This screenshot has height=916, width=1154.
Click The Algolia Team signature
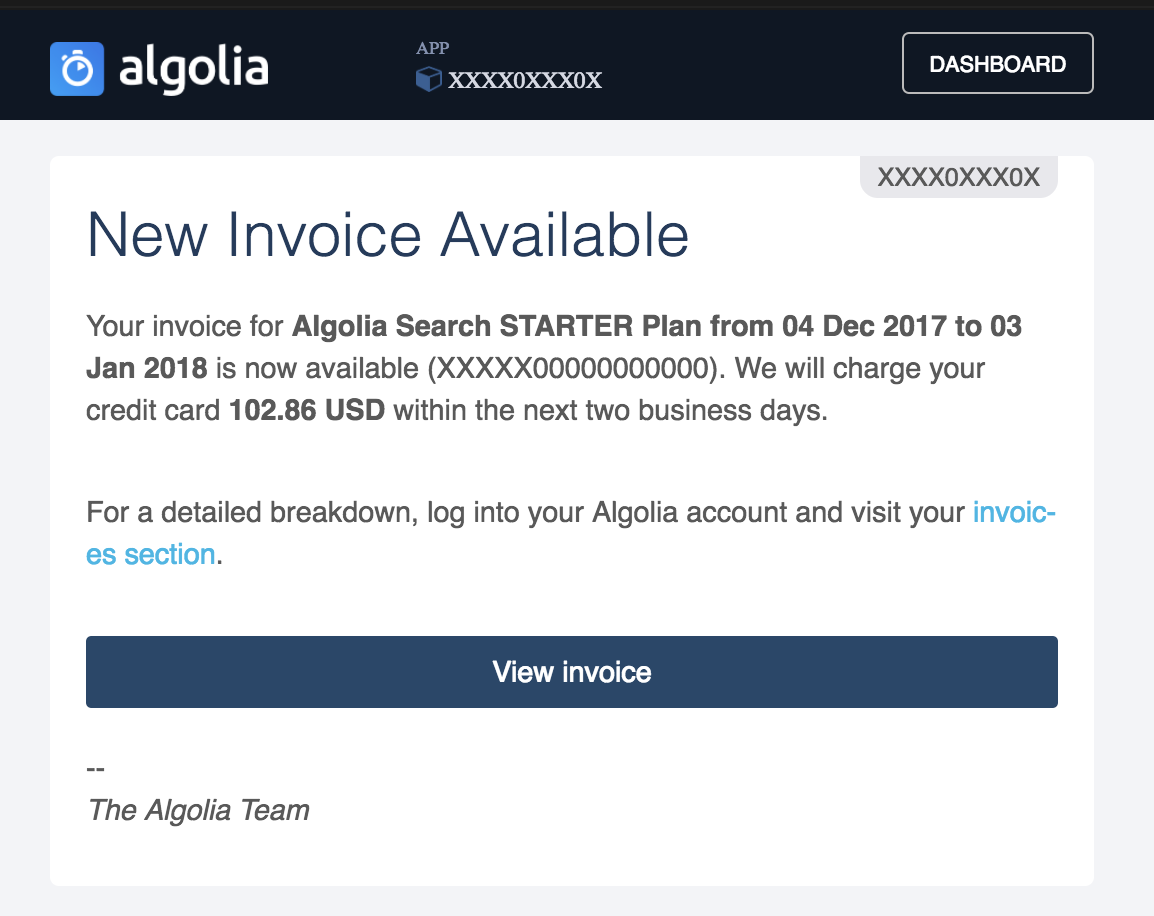tap(198, 810)
